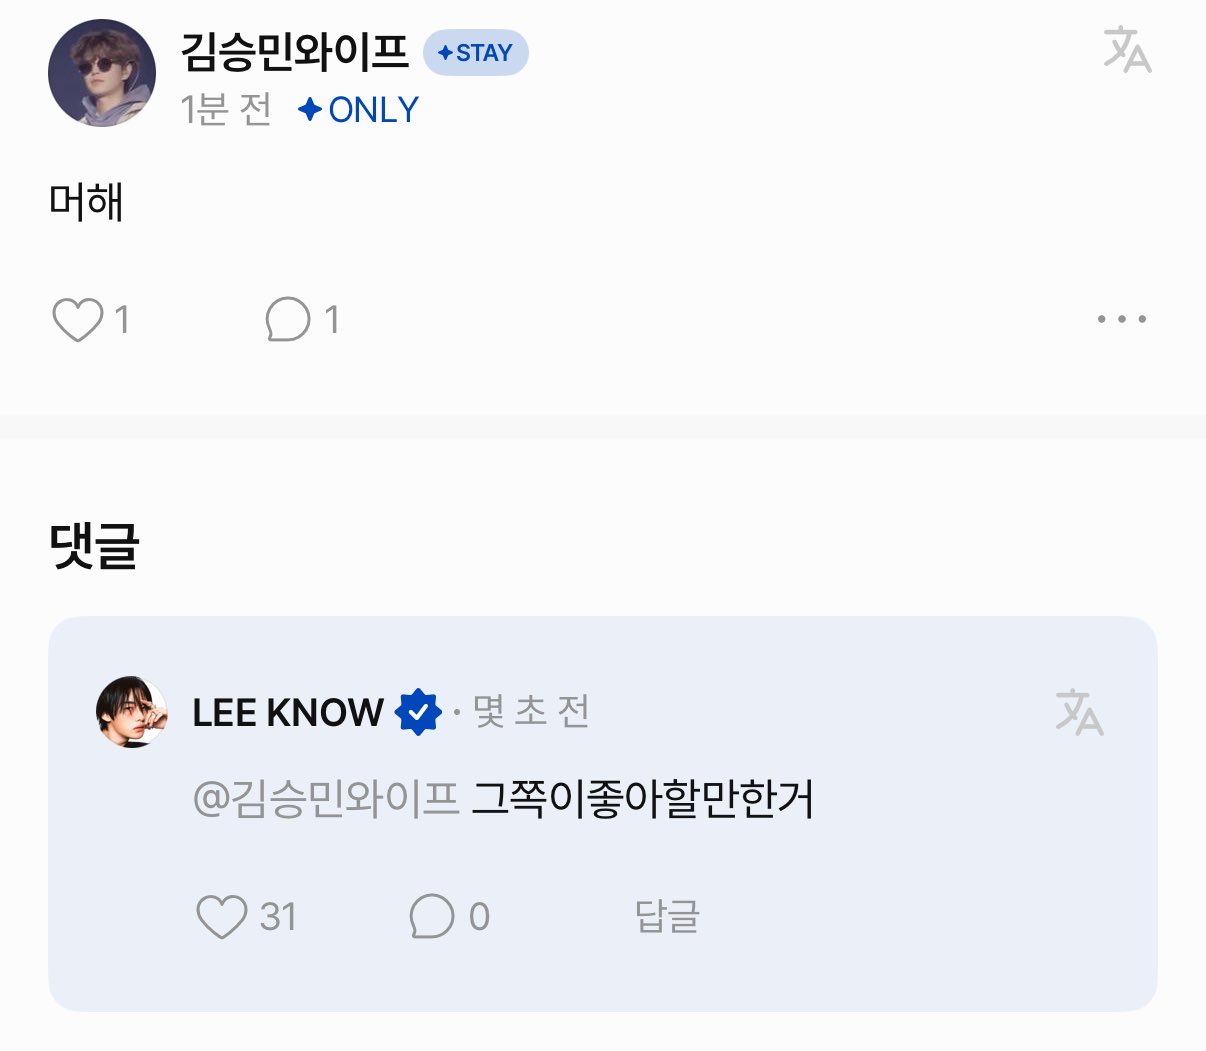Image resolution: width=1206 pixels, height=1051 pixels.
Task: Translate LEE KNOW's comment
Action: coord(1079,712)
